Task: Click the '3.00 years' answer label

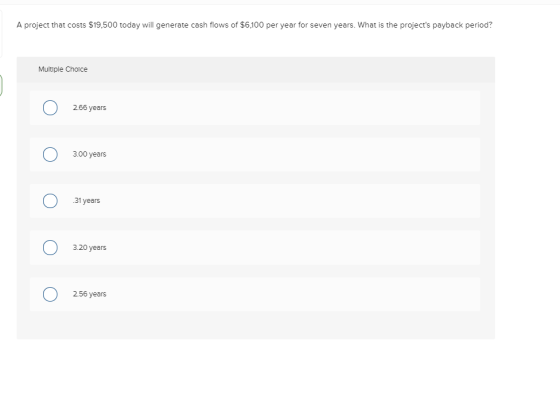Action: [x=89, y=154]
